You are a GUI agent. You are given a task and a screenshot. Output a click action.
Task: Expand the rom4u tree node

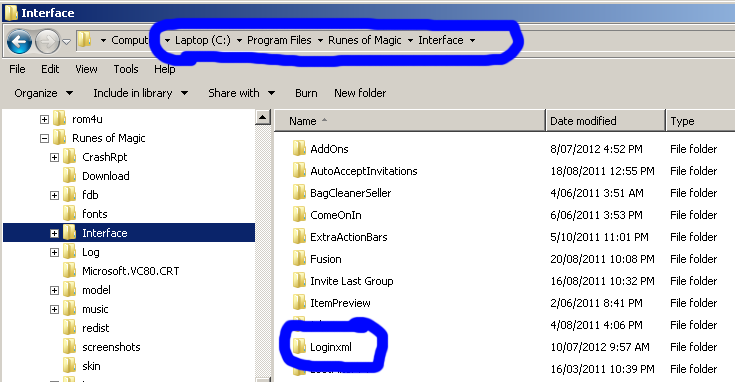click(x=44, y=120)
